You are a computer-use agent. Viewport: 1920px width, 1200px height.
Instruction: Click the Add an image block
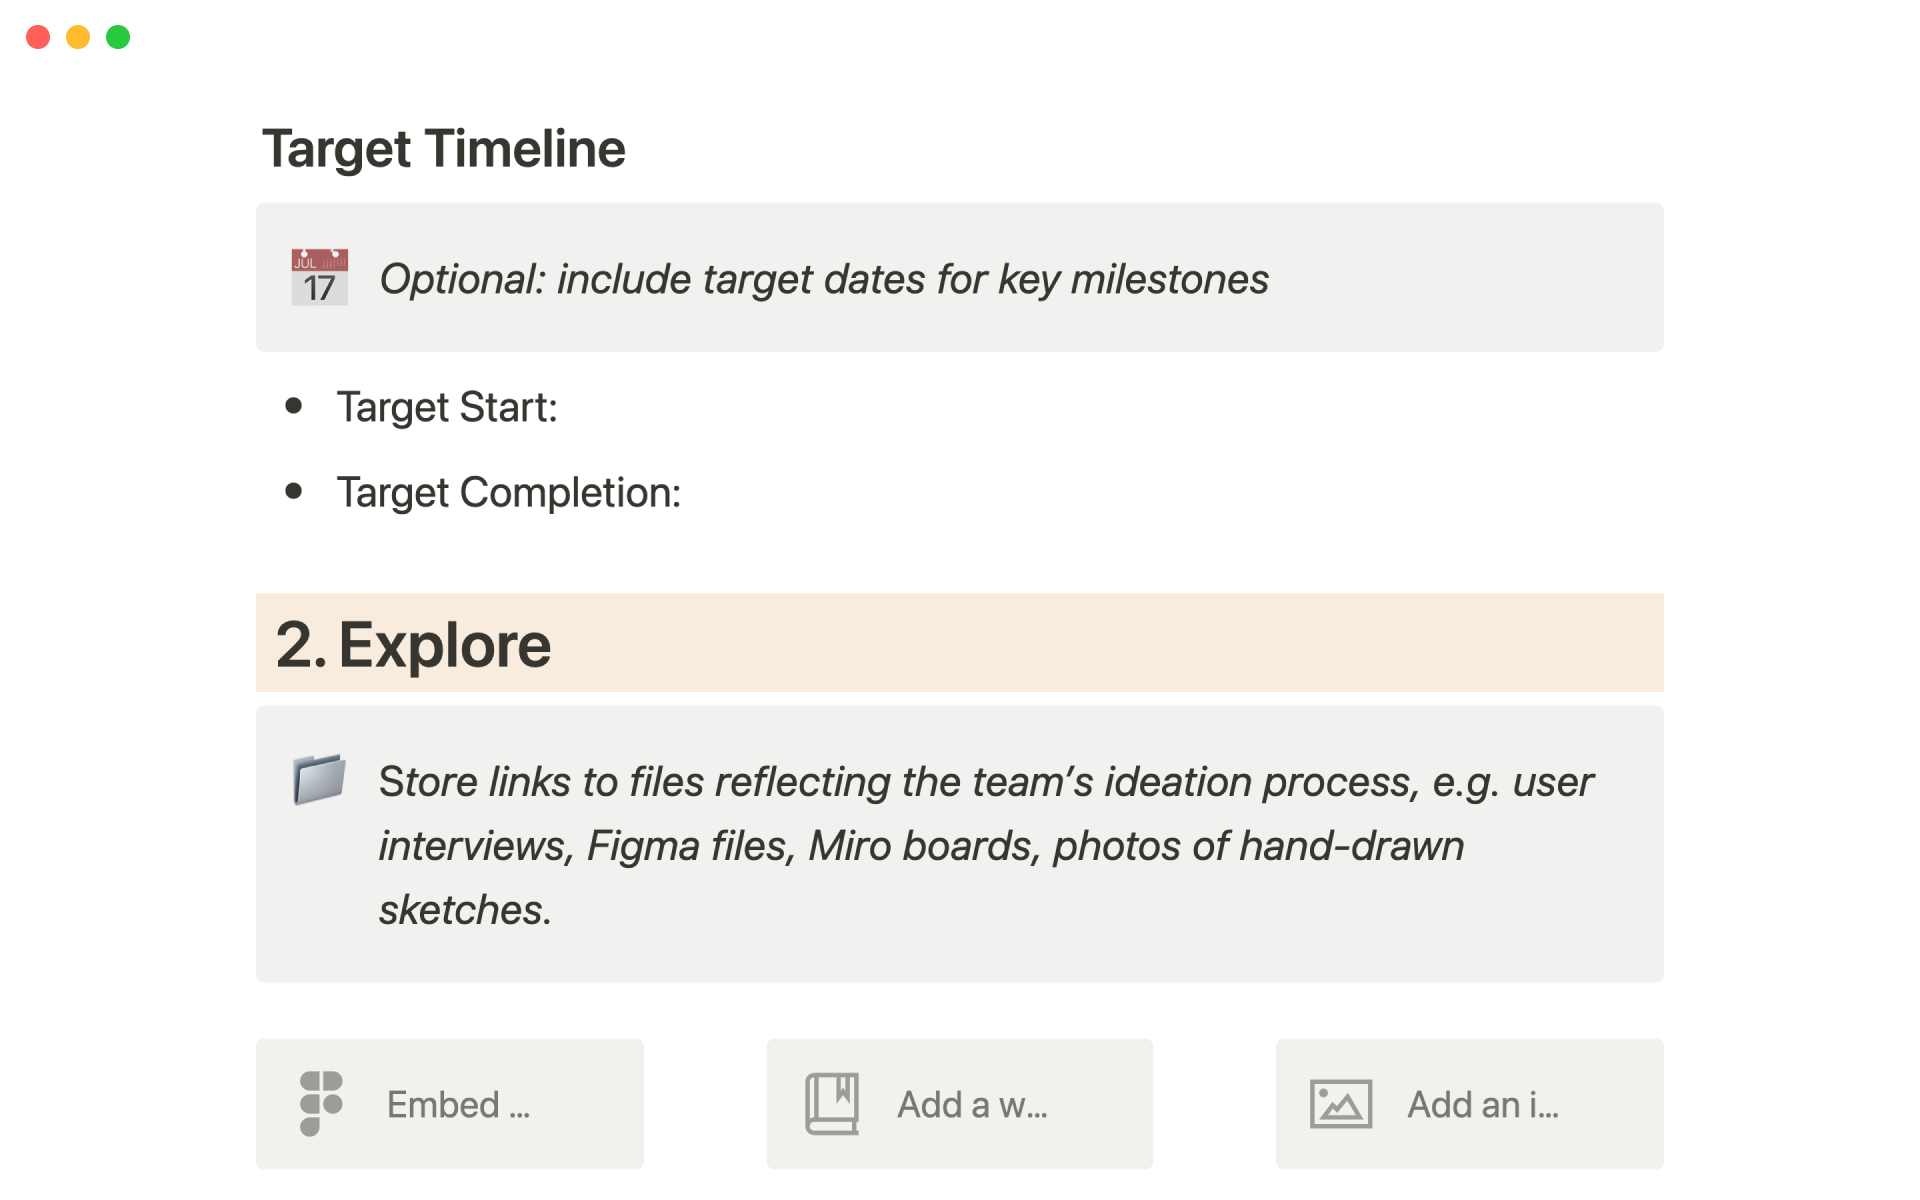point(1483,1105)
